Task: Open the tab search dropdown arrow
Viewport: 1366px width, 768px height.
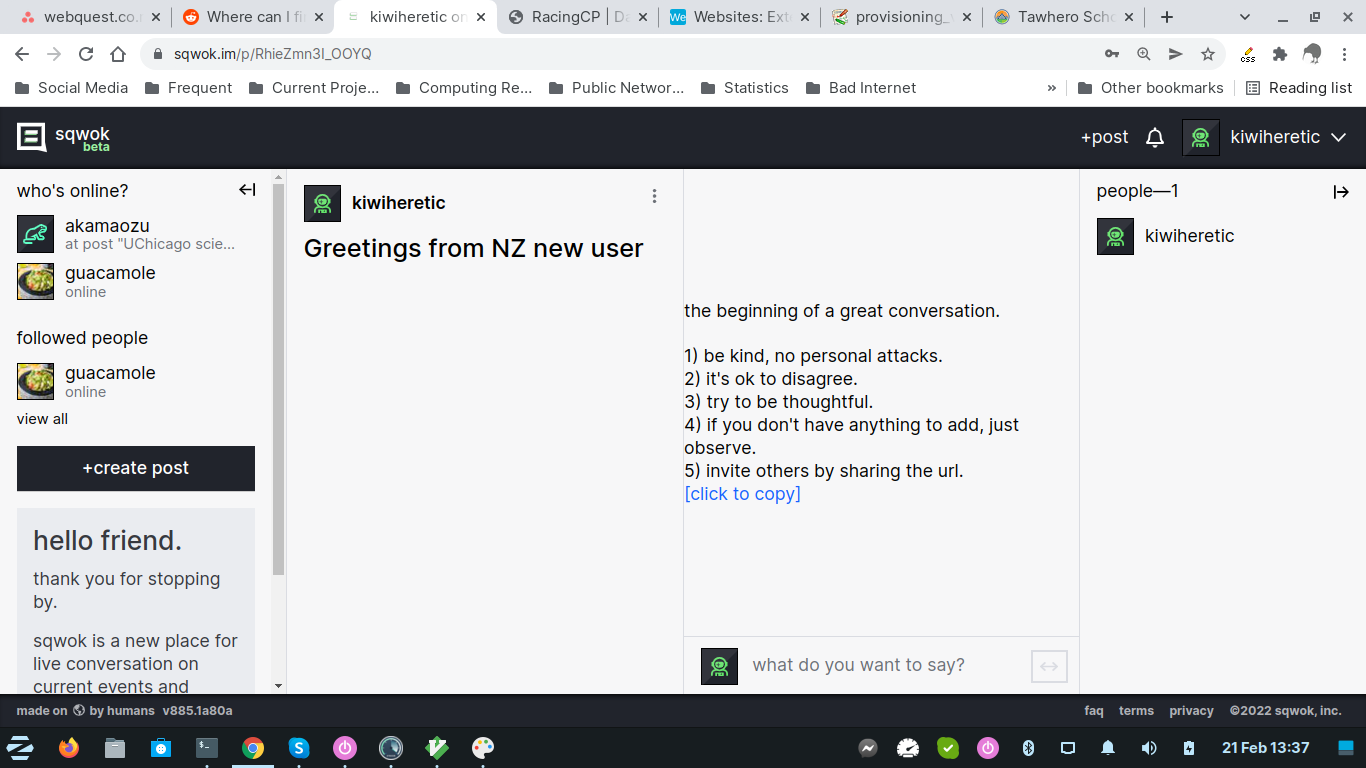Action: click(1245, 17)
